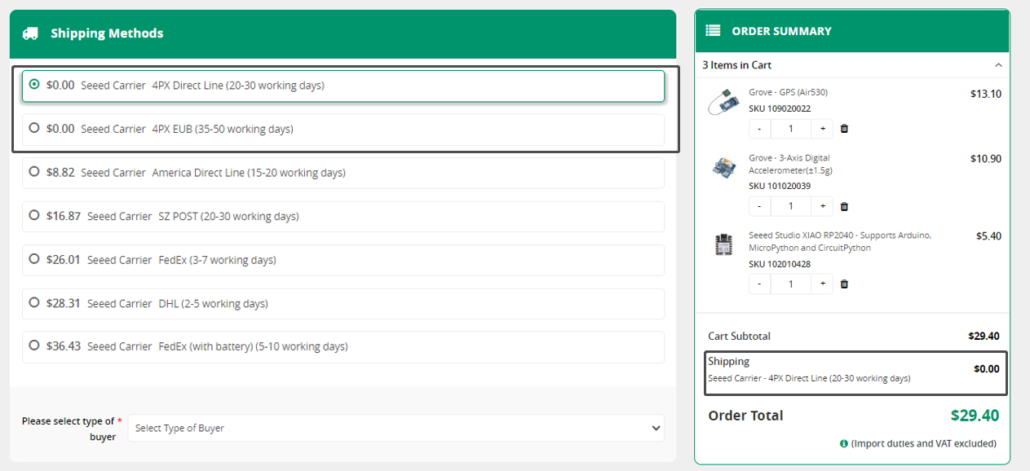Choose America Direct Line $8.82 shipping
Screen dimensions: 1030x471
click(35, 172)
